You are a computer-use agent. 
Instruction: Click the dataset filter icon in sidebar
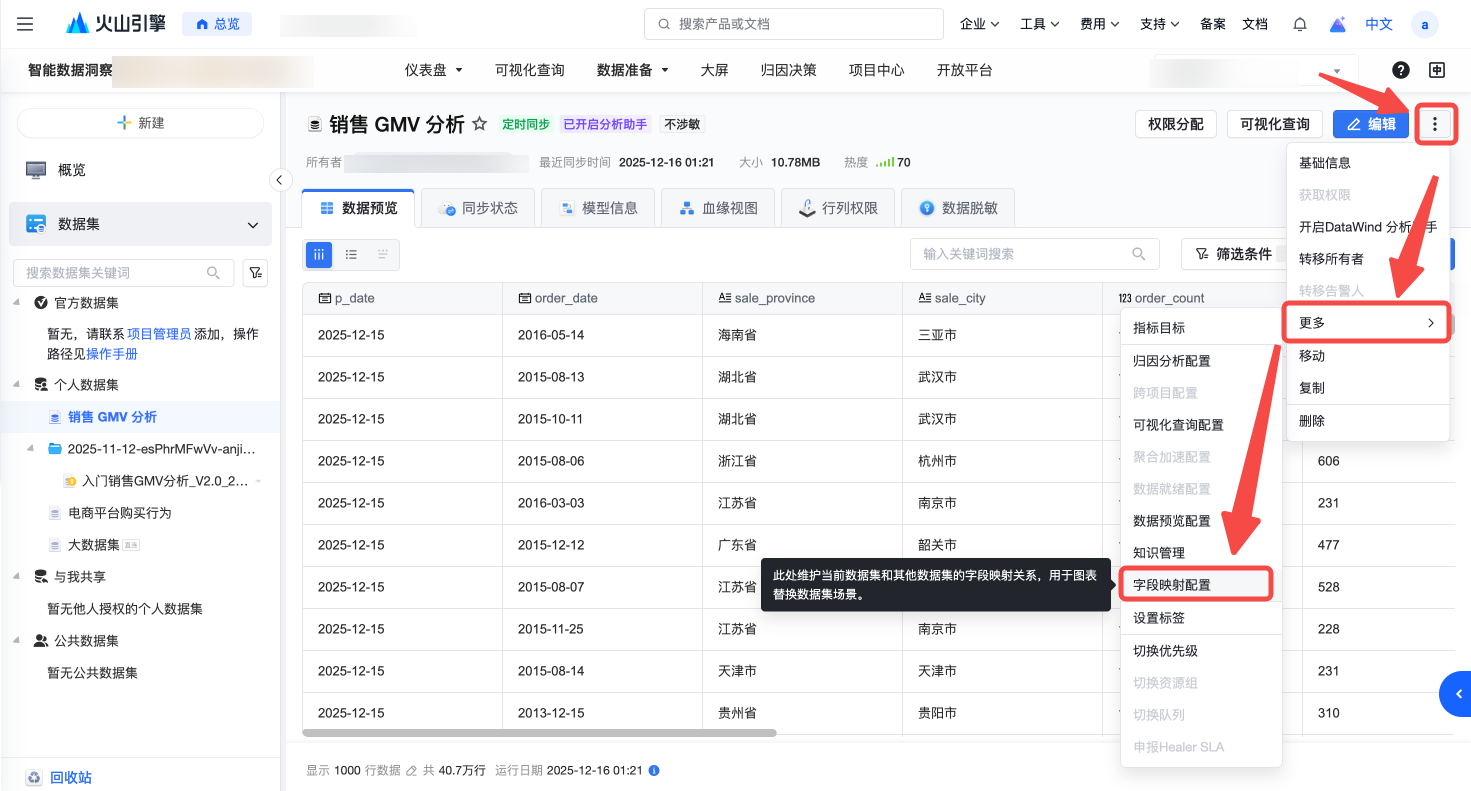pos(255,273)
